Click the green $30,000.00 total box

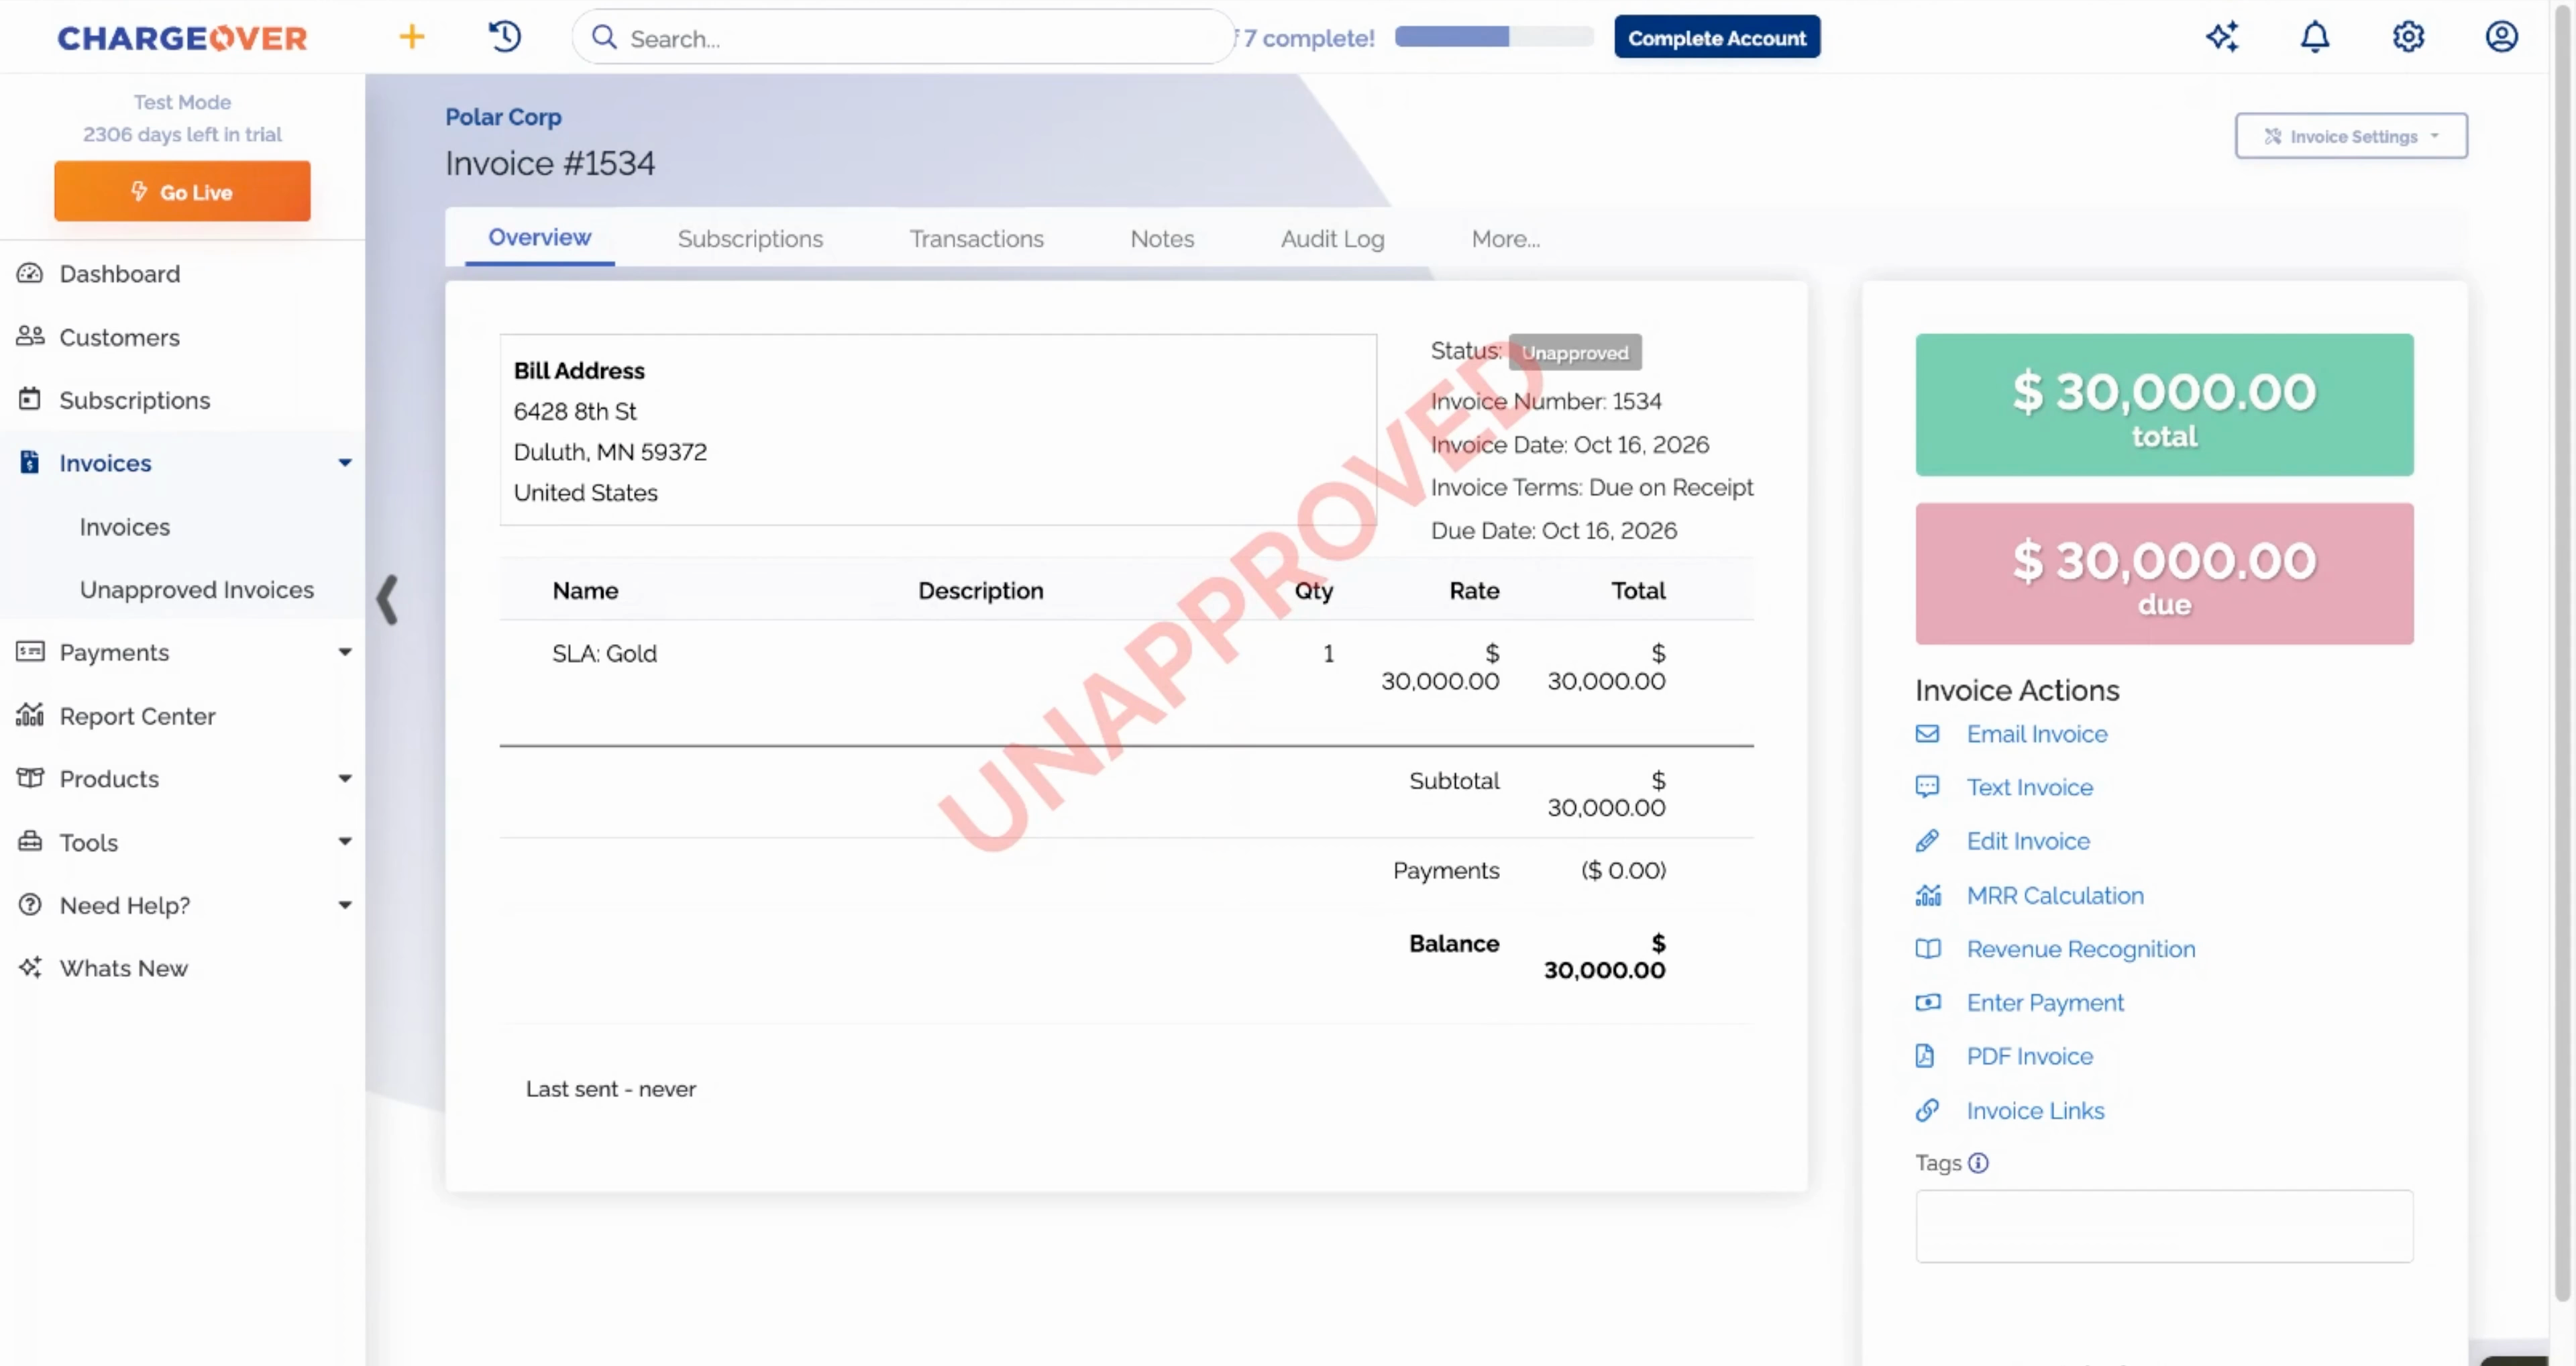pos(2164,405)
